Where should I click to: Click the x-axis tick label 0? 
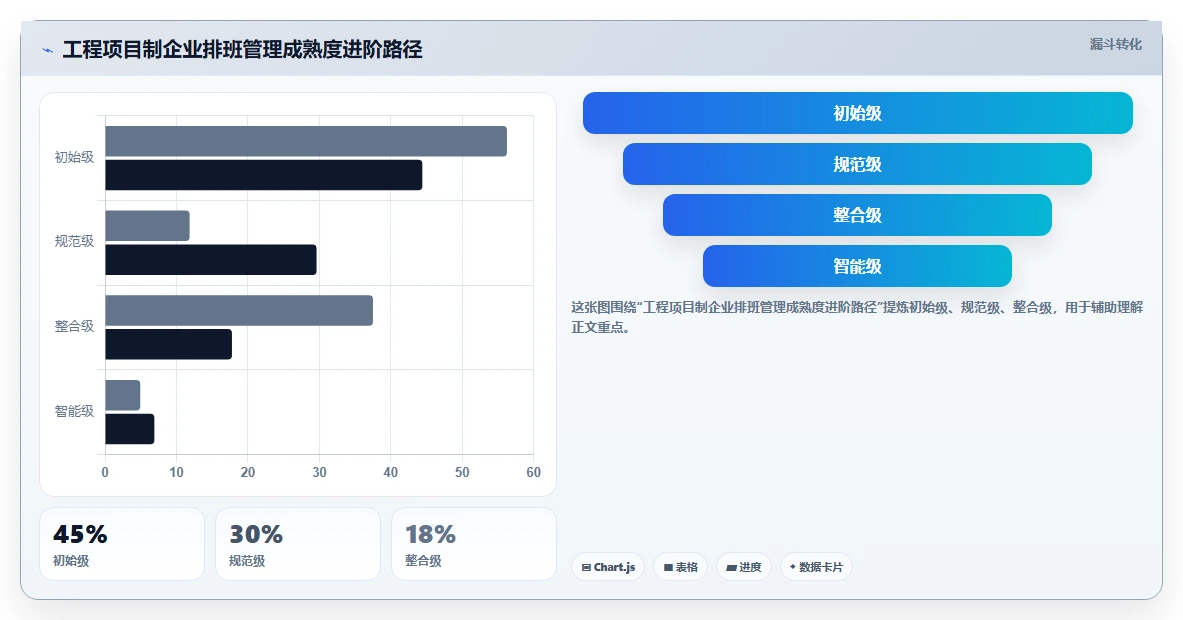(x=105, y=472)
